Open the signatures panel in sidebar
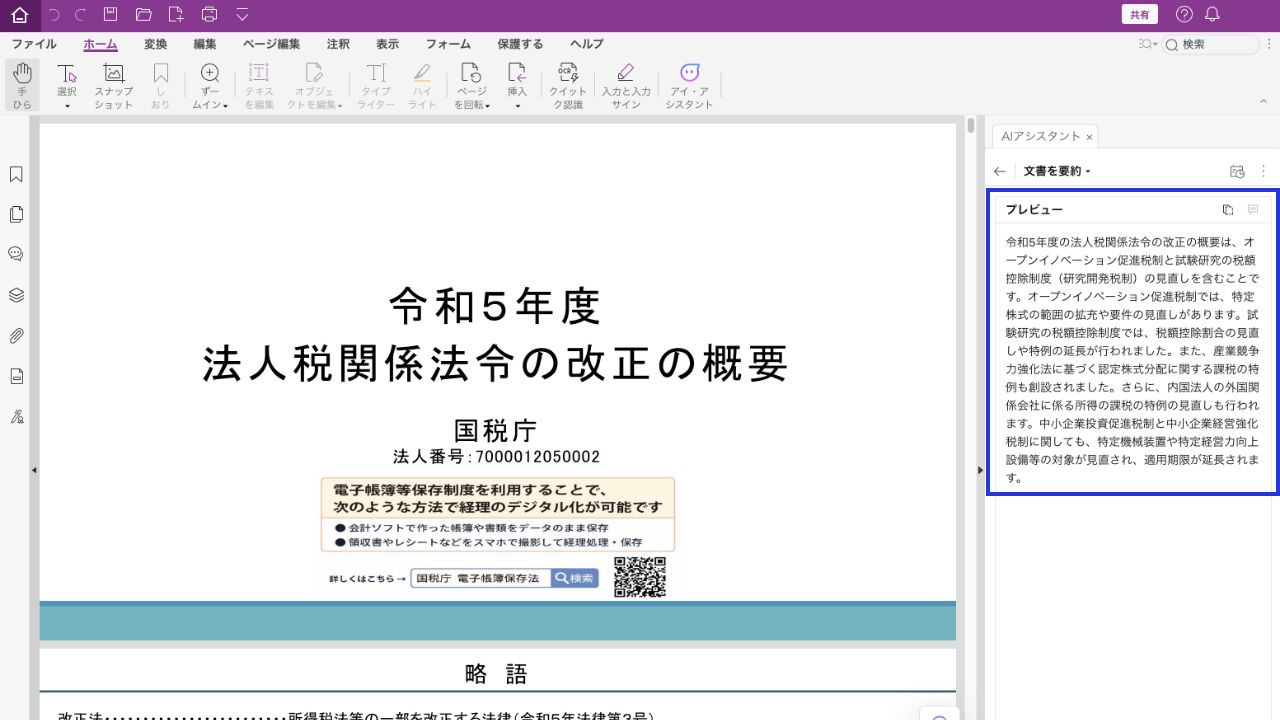The height and width of the screenshot is (720, 1280). (16, 416)
